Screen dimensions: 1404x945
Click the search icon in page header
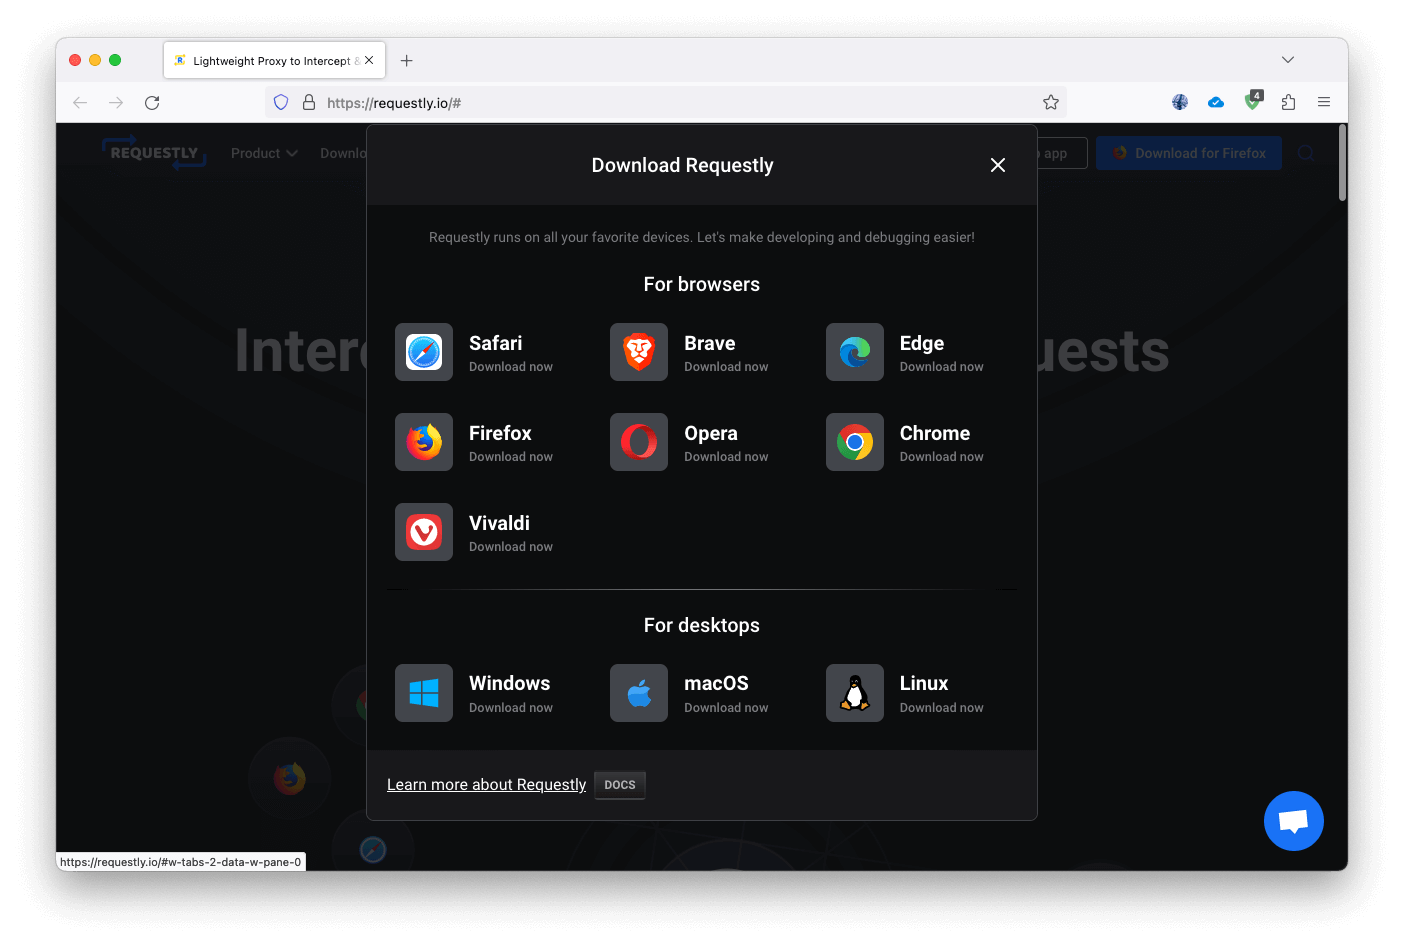point(1306,153)
